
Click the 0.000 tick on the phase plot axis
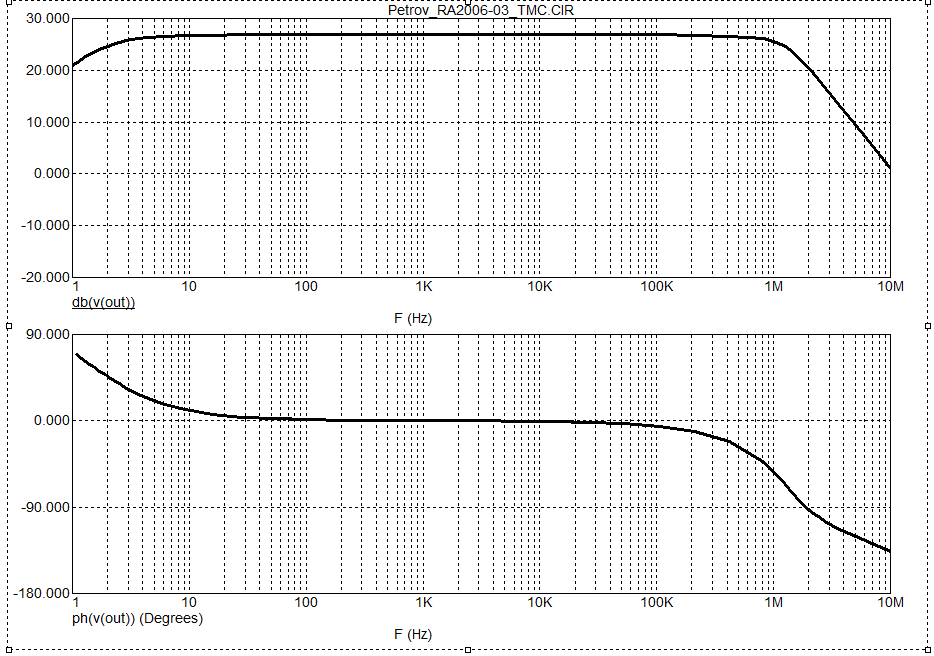click(x=52, y=421)
